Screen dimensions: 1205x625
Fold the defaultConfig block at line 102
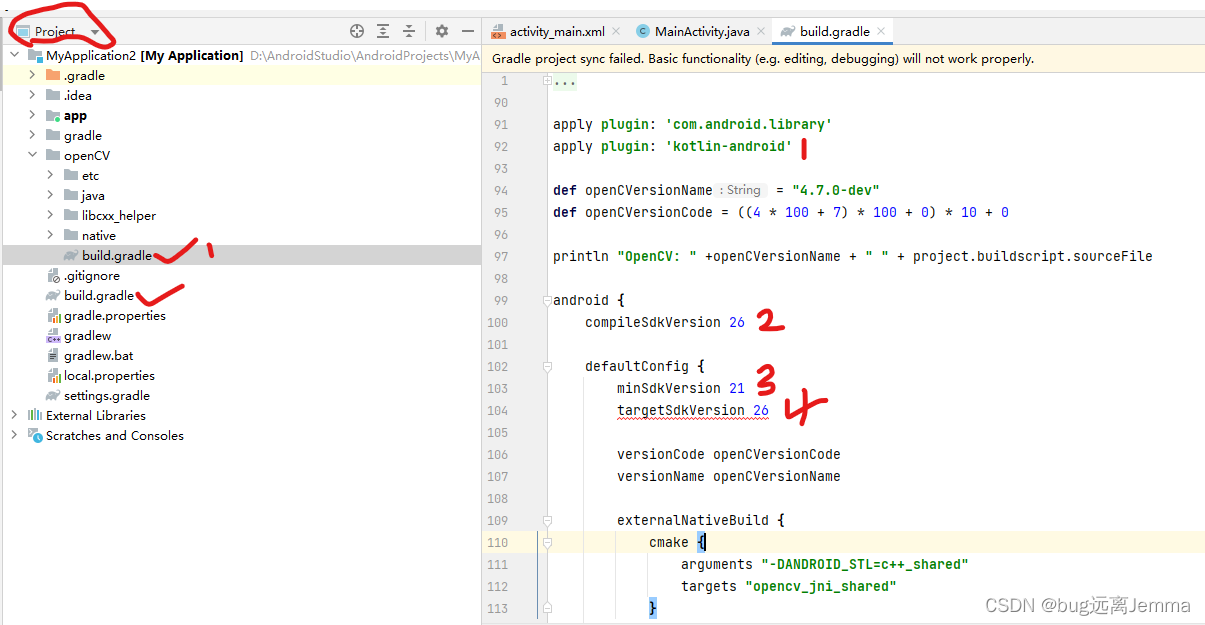(547, 366)
